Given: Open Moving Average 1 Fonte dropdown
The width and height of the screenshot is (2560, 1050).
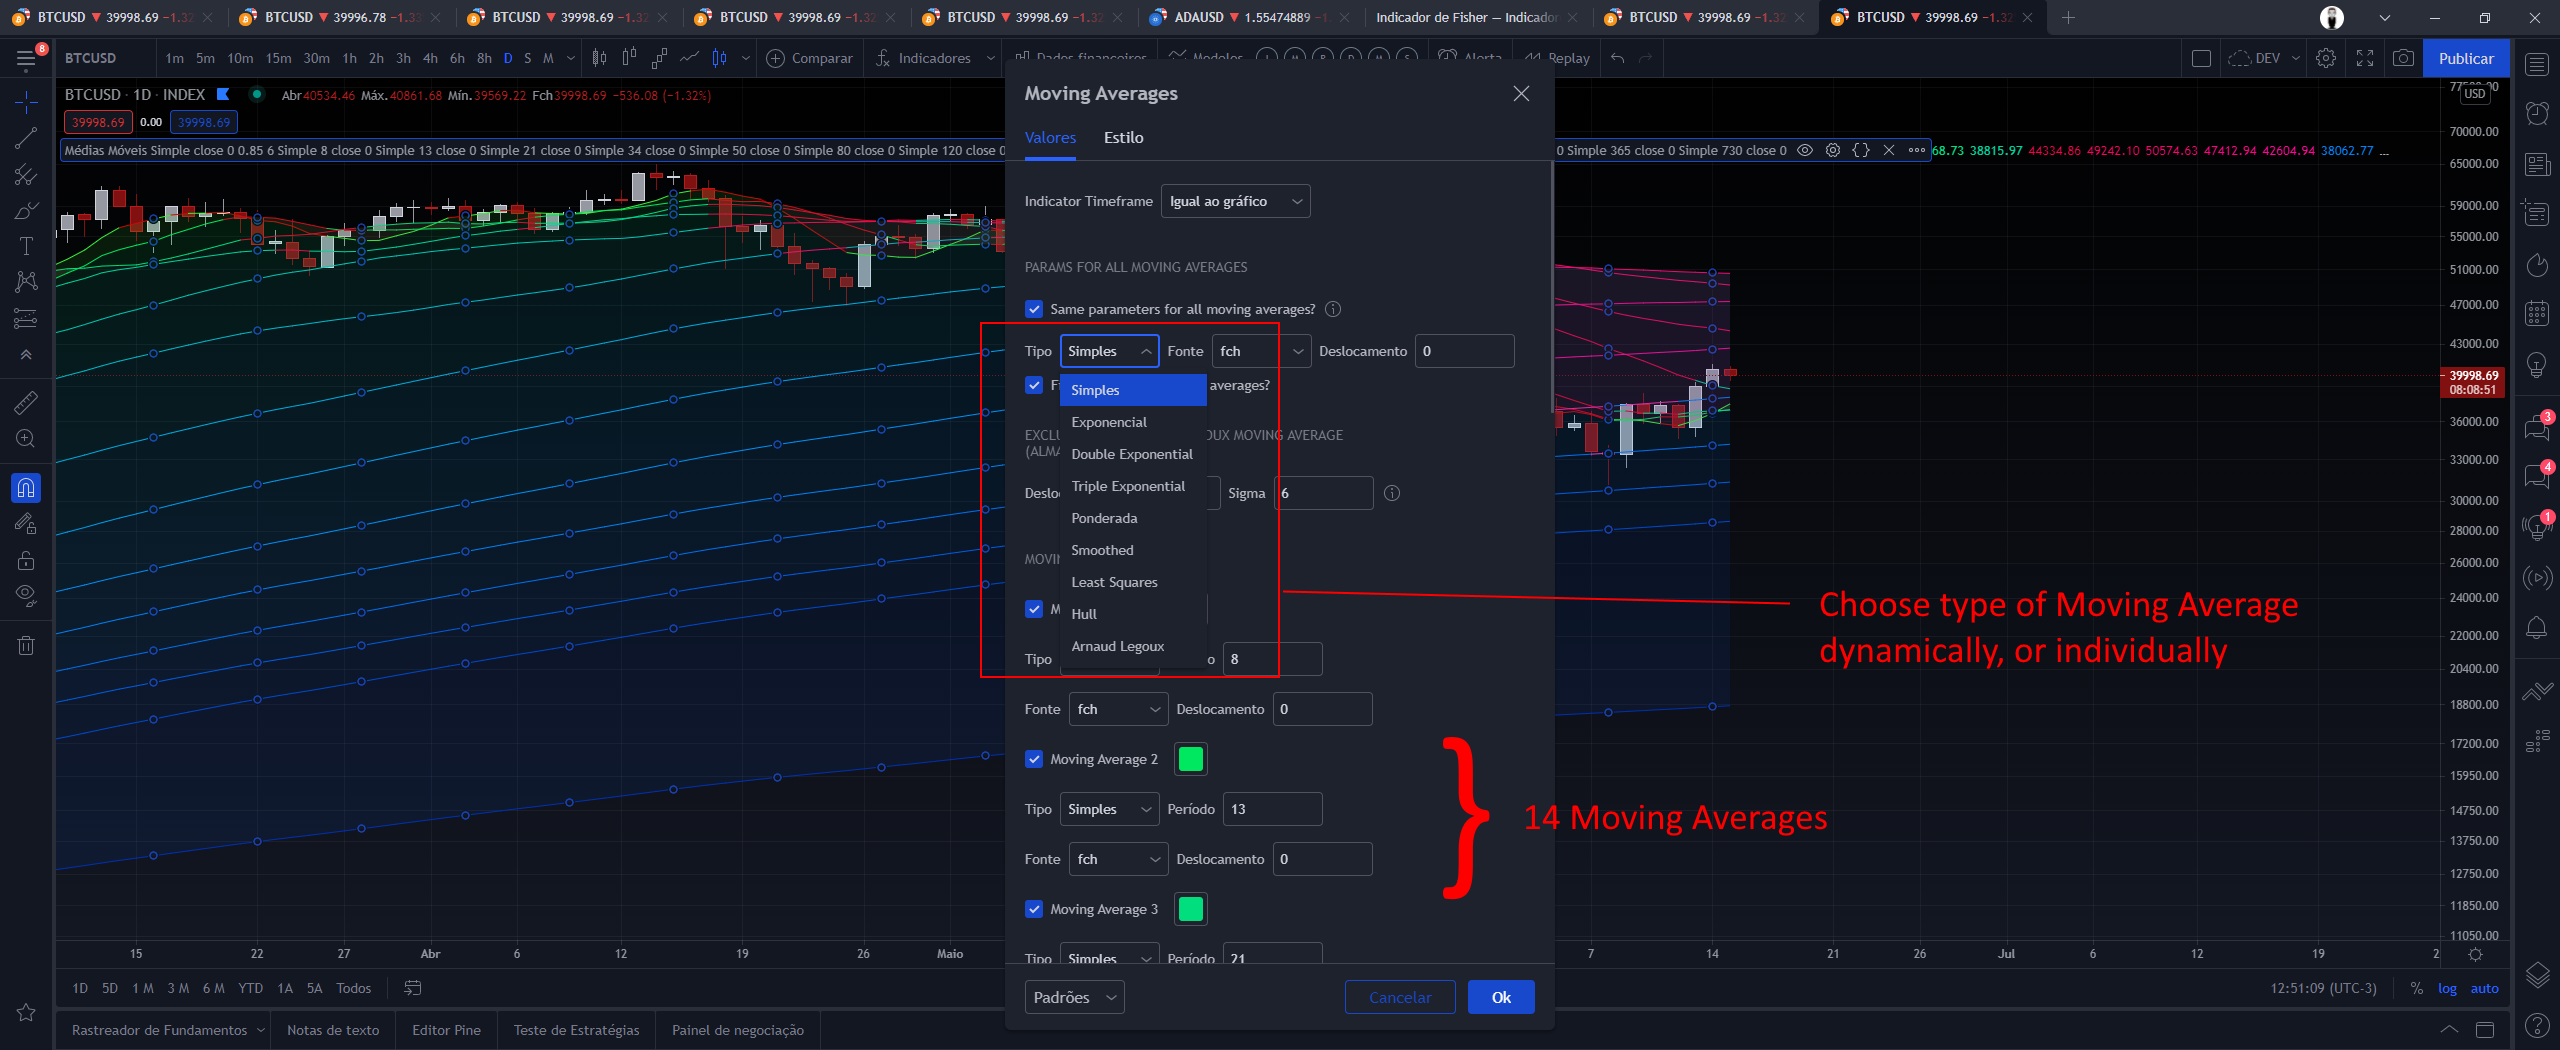Looking at the screenshot, I should [x=1118, y=709].
